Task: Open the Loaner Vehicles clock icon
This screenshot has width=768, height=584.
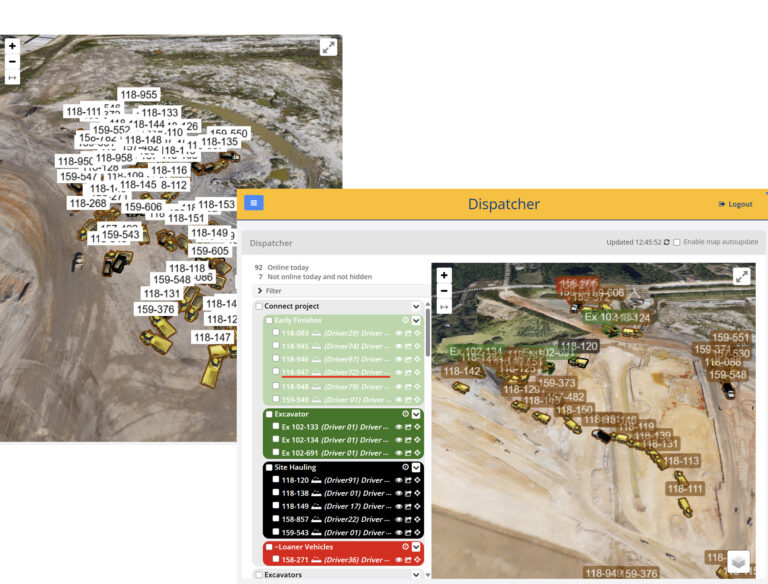Action: point(406,547)
